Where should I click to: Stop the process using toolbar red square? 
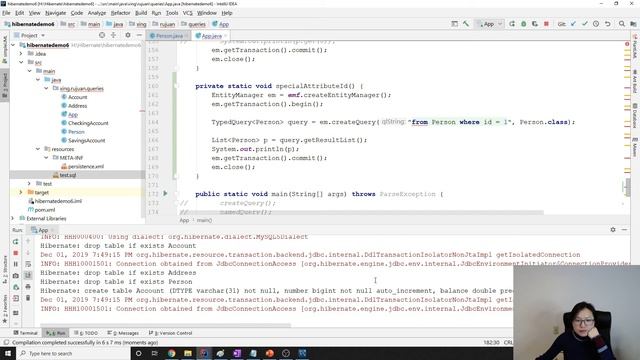pos(546,24)
